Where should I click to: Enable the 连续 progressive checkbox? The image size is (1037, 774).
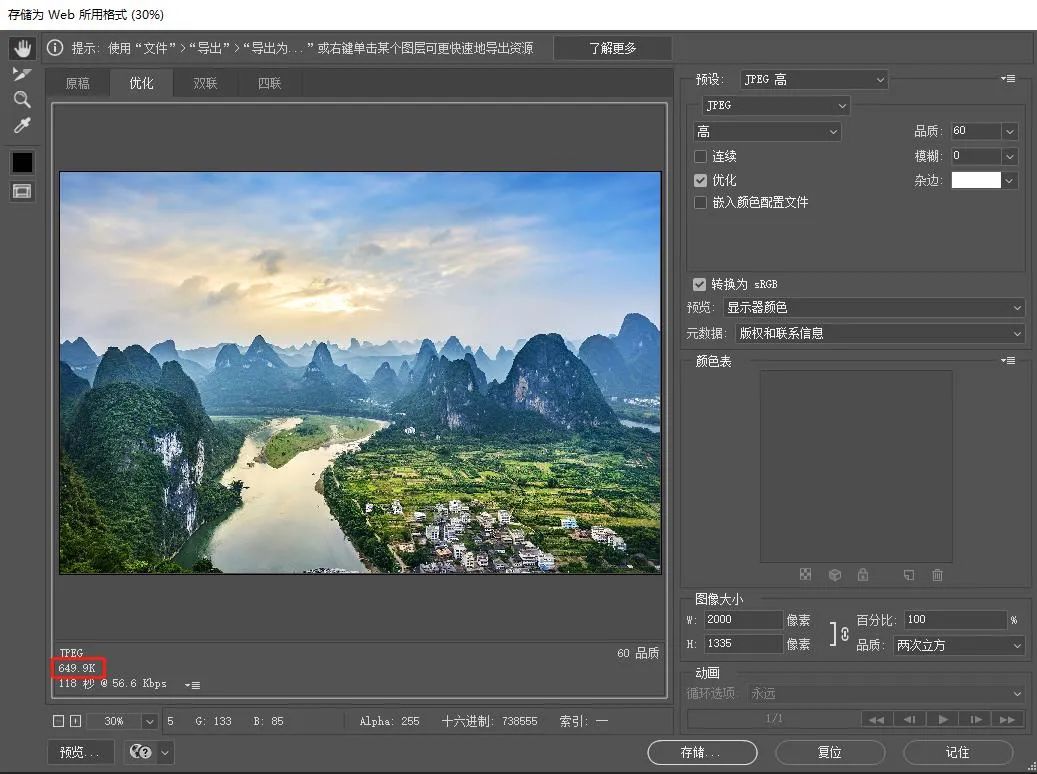(x=700, y=157)
